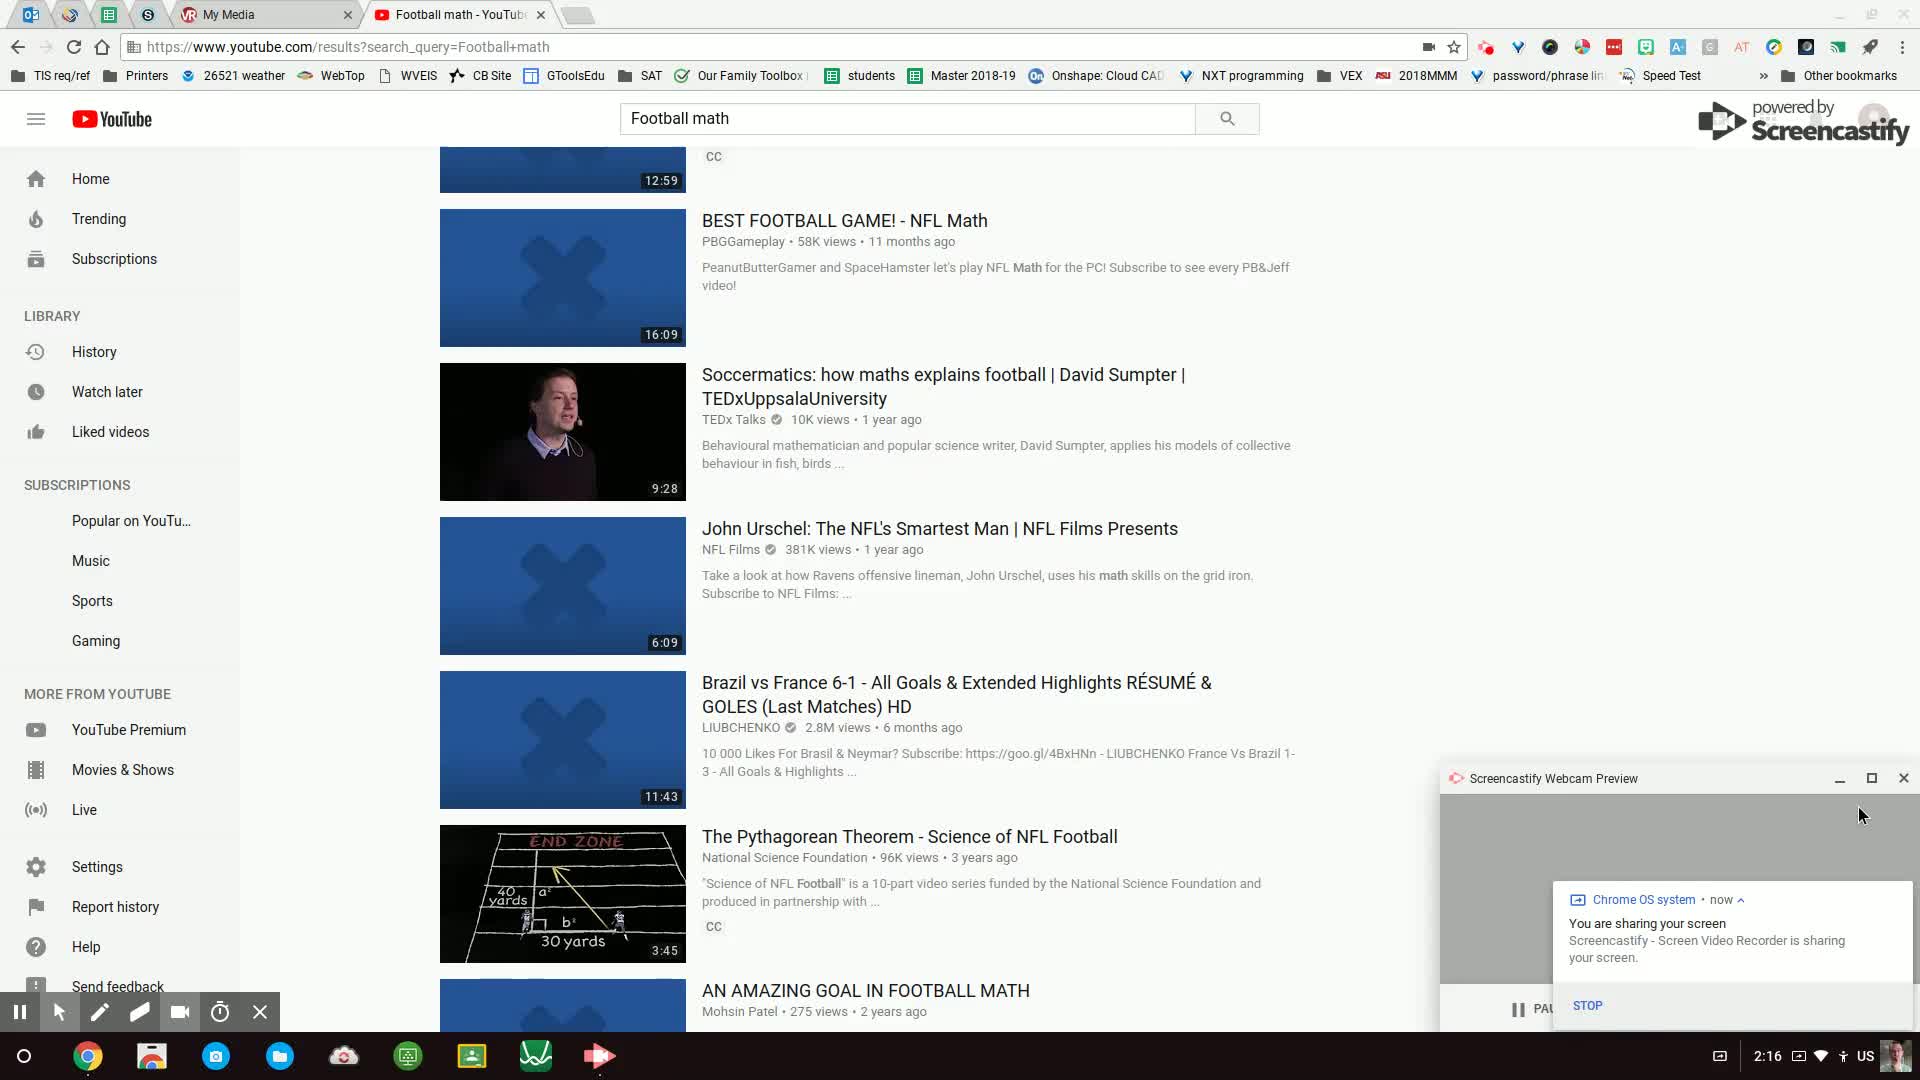Bookmark this page with star icon
Screen dimensions: 1920x1080
click(1454, 47)
